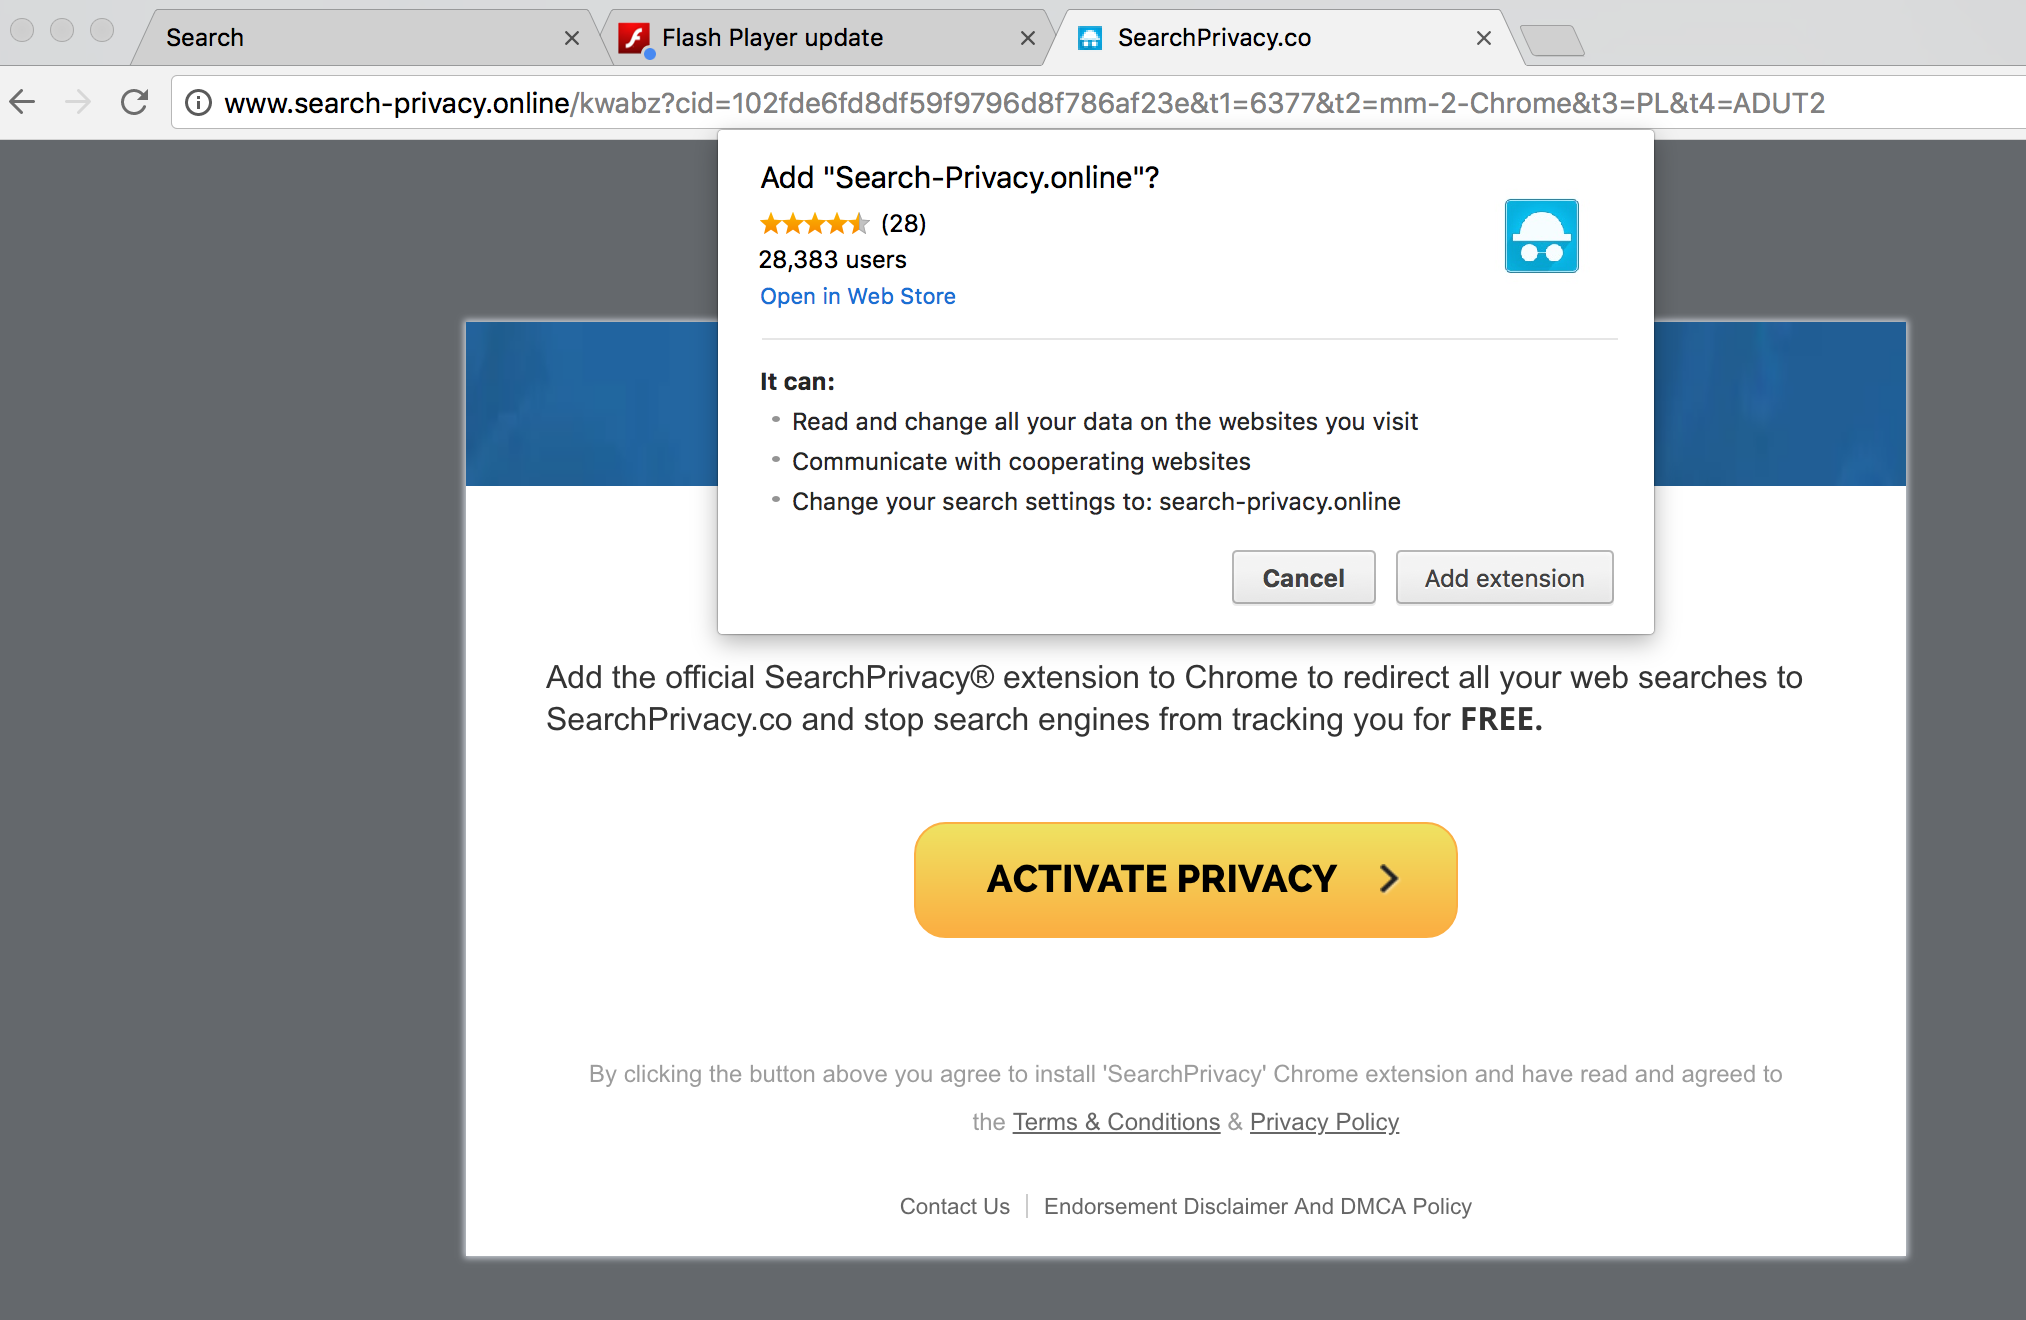This screenshot has height=1320, width=2026.
Task: Close the SearchPrivacy.co tab
Action: pyautogui.click(x=1484, y=38)
